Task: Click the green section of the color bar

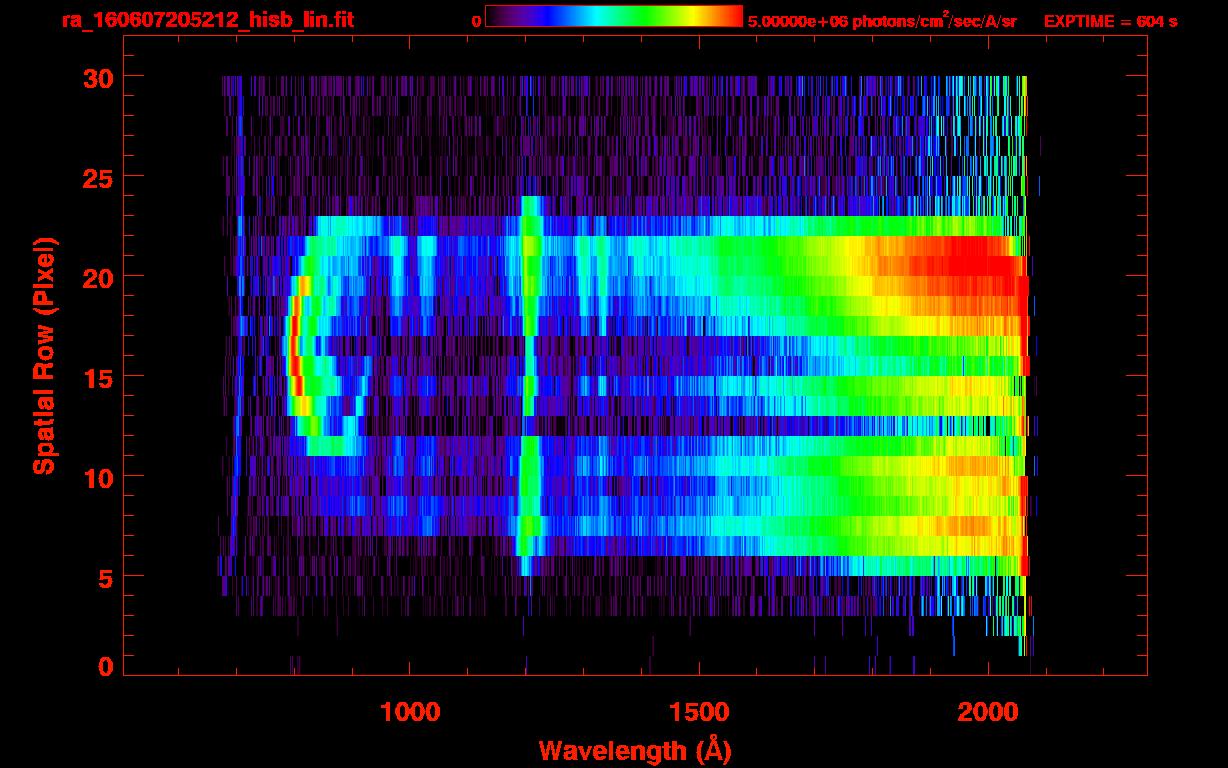Action: point(640,16)
